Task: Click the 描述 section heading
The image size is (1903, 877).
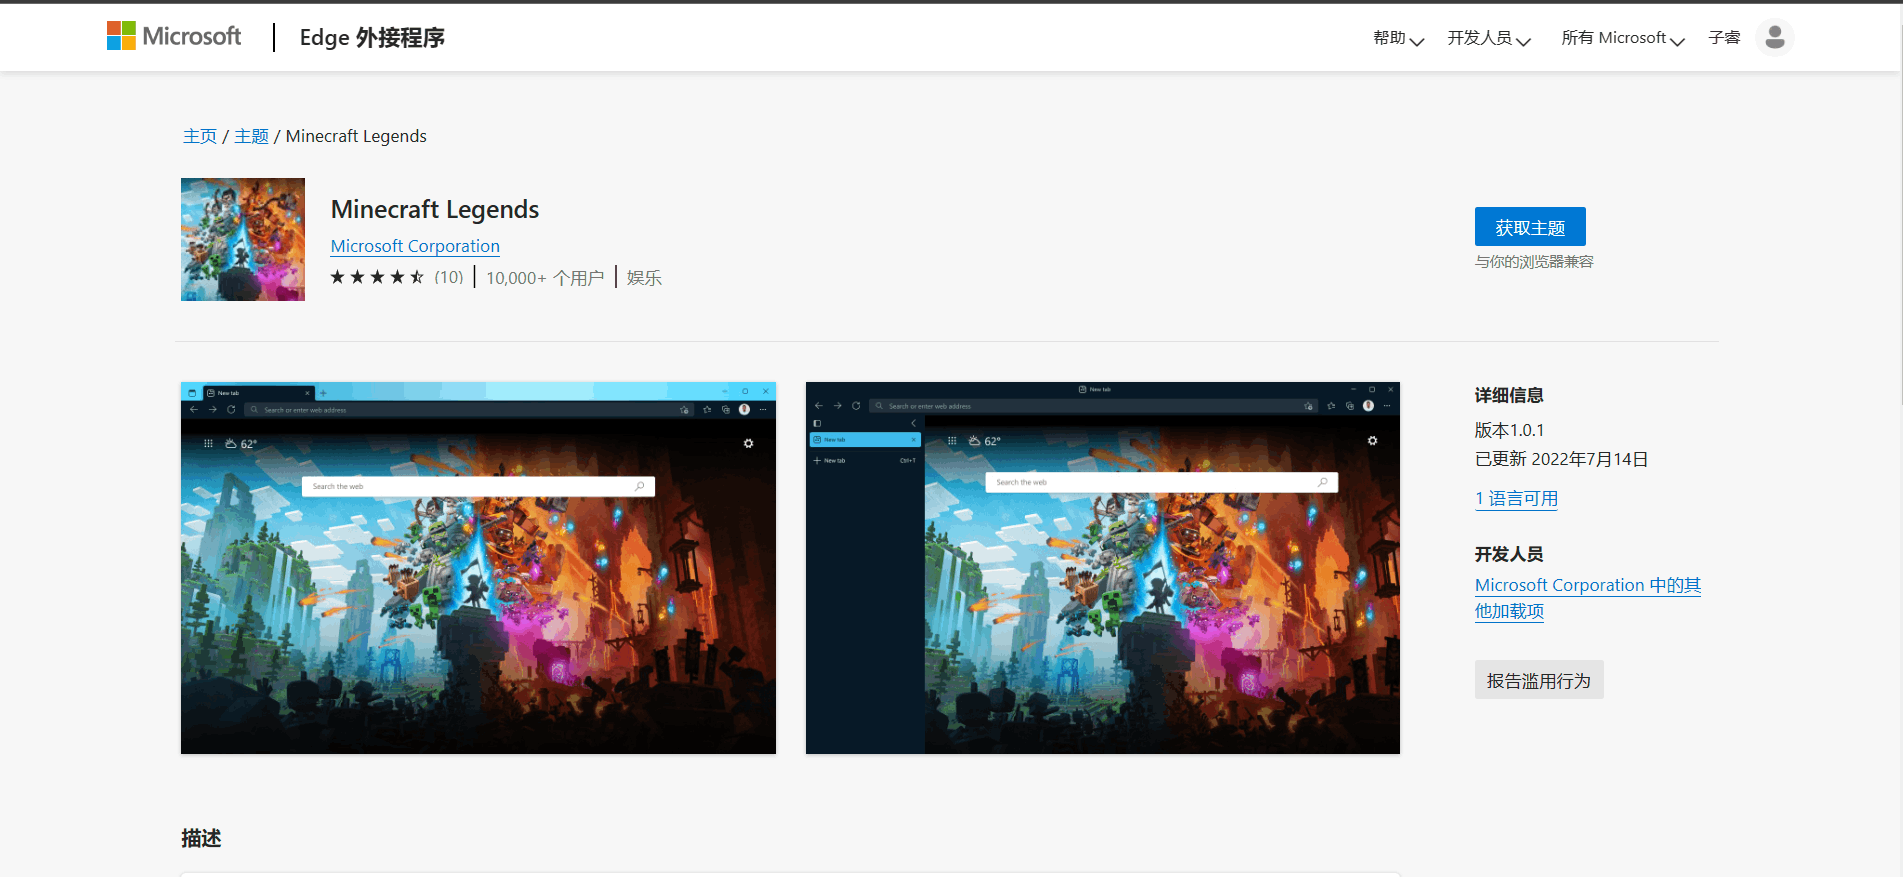Action: coord(201,838)
